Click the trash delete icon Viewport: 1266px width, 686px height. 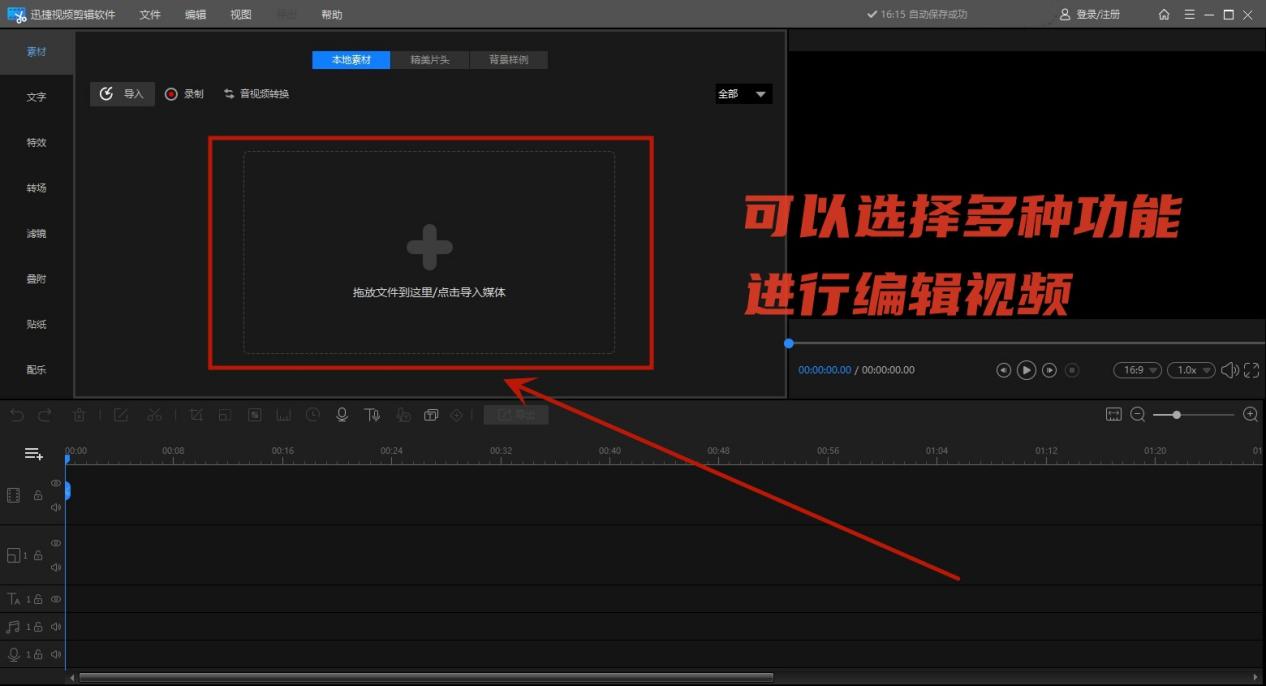click(80, 415)
